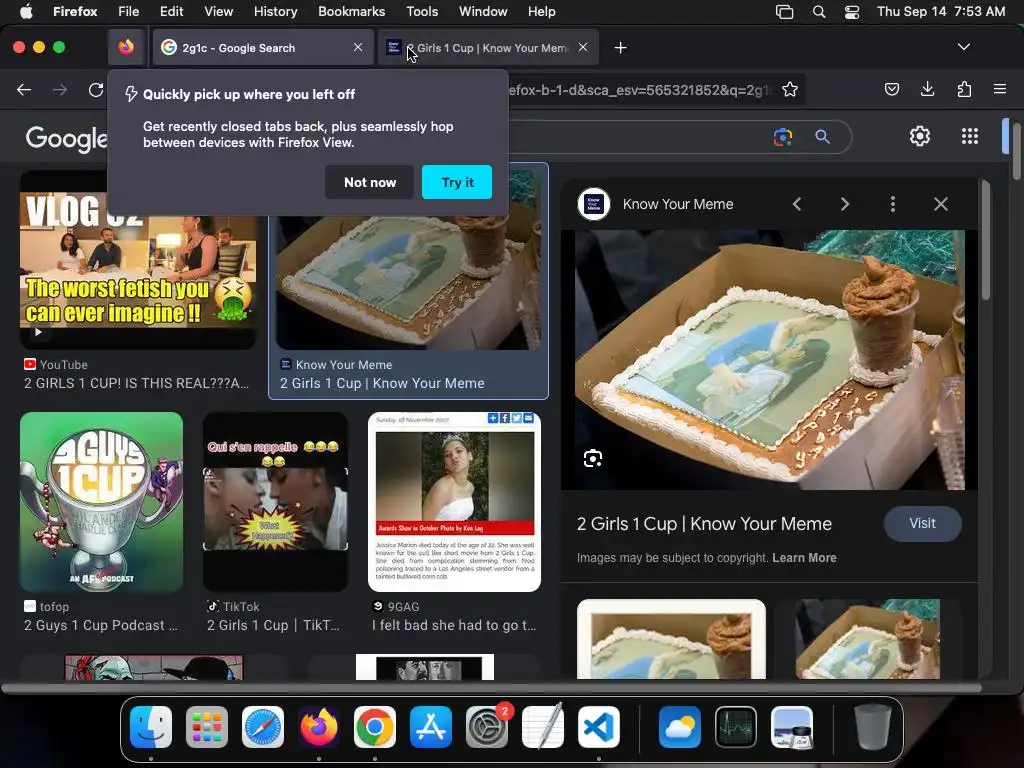Close the image preview panel
Screen dimensions: 1024x768
coord(940,204)
